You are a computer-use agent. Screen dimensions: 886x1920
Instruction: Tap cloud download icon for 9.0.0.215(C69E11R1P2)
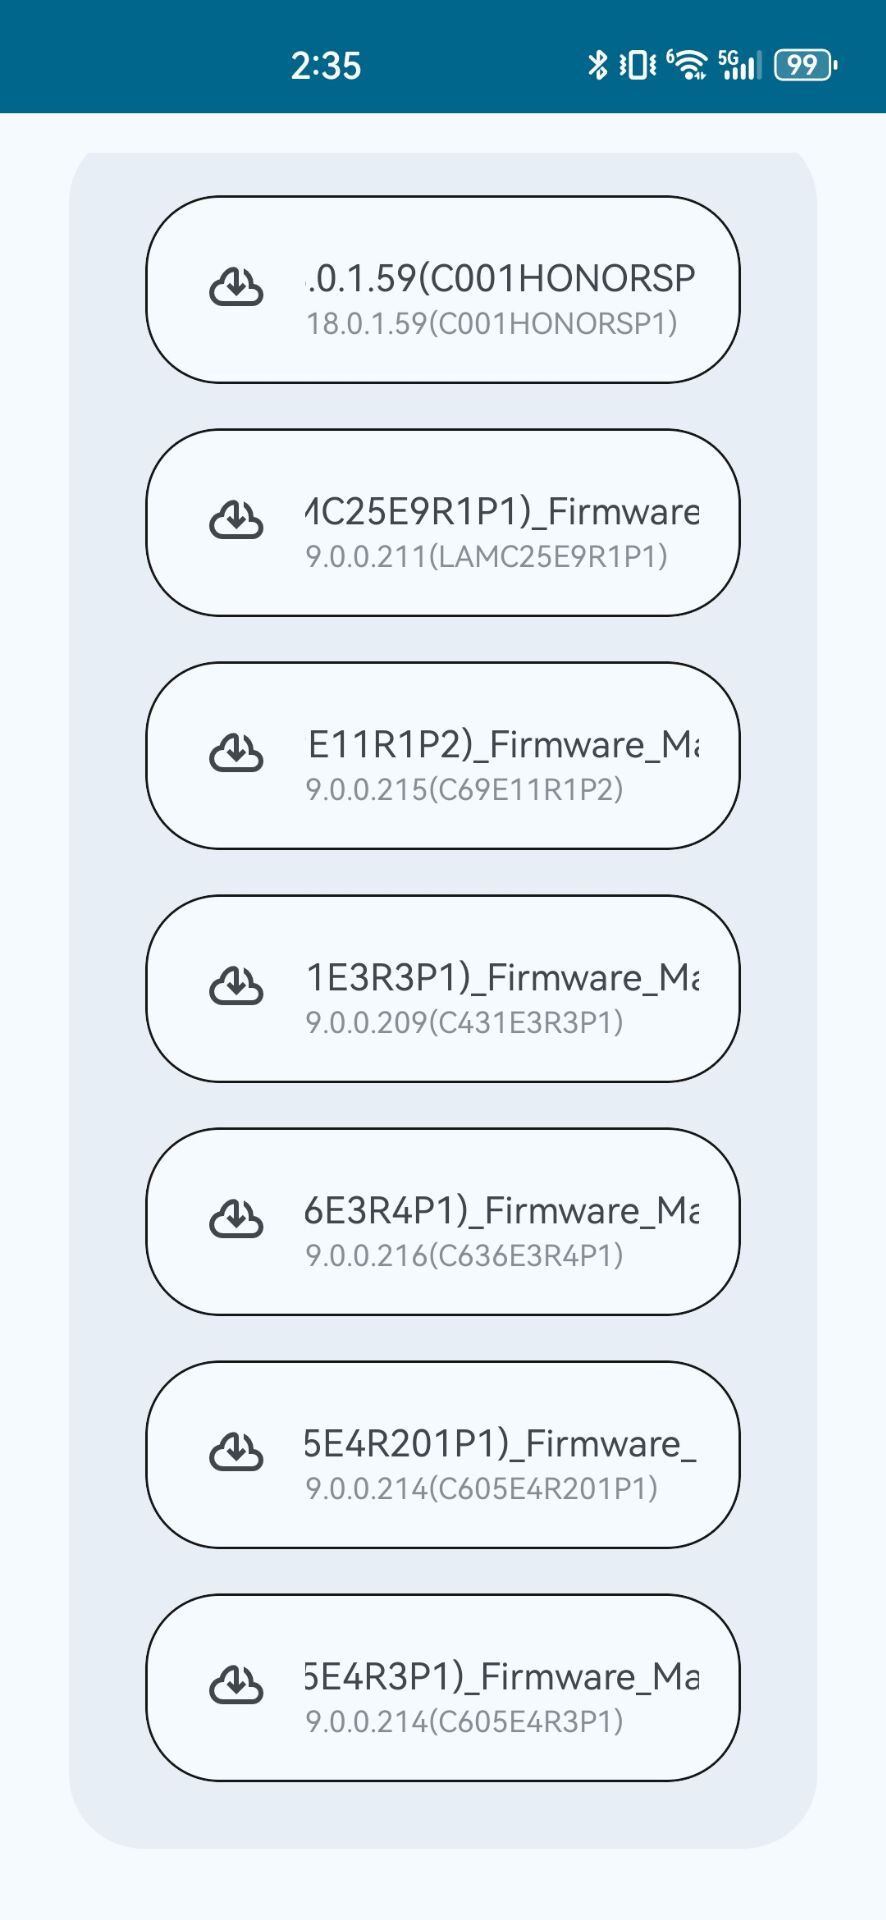click(236, 754)
